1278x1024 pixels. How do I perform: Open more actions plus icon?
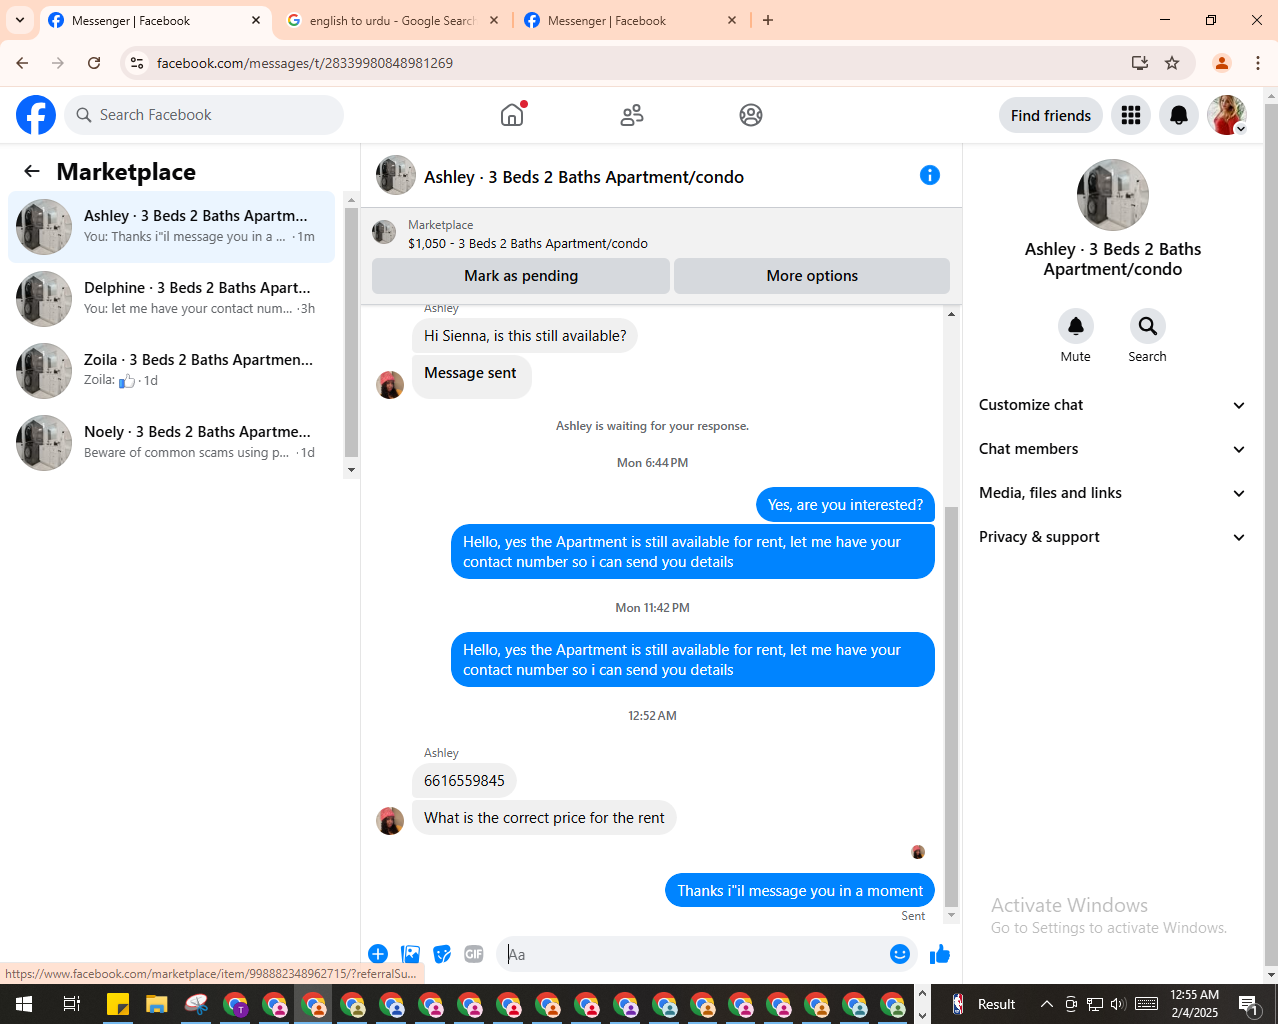point(378,954)
